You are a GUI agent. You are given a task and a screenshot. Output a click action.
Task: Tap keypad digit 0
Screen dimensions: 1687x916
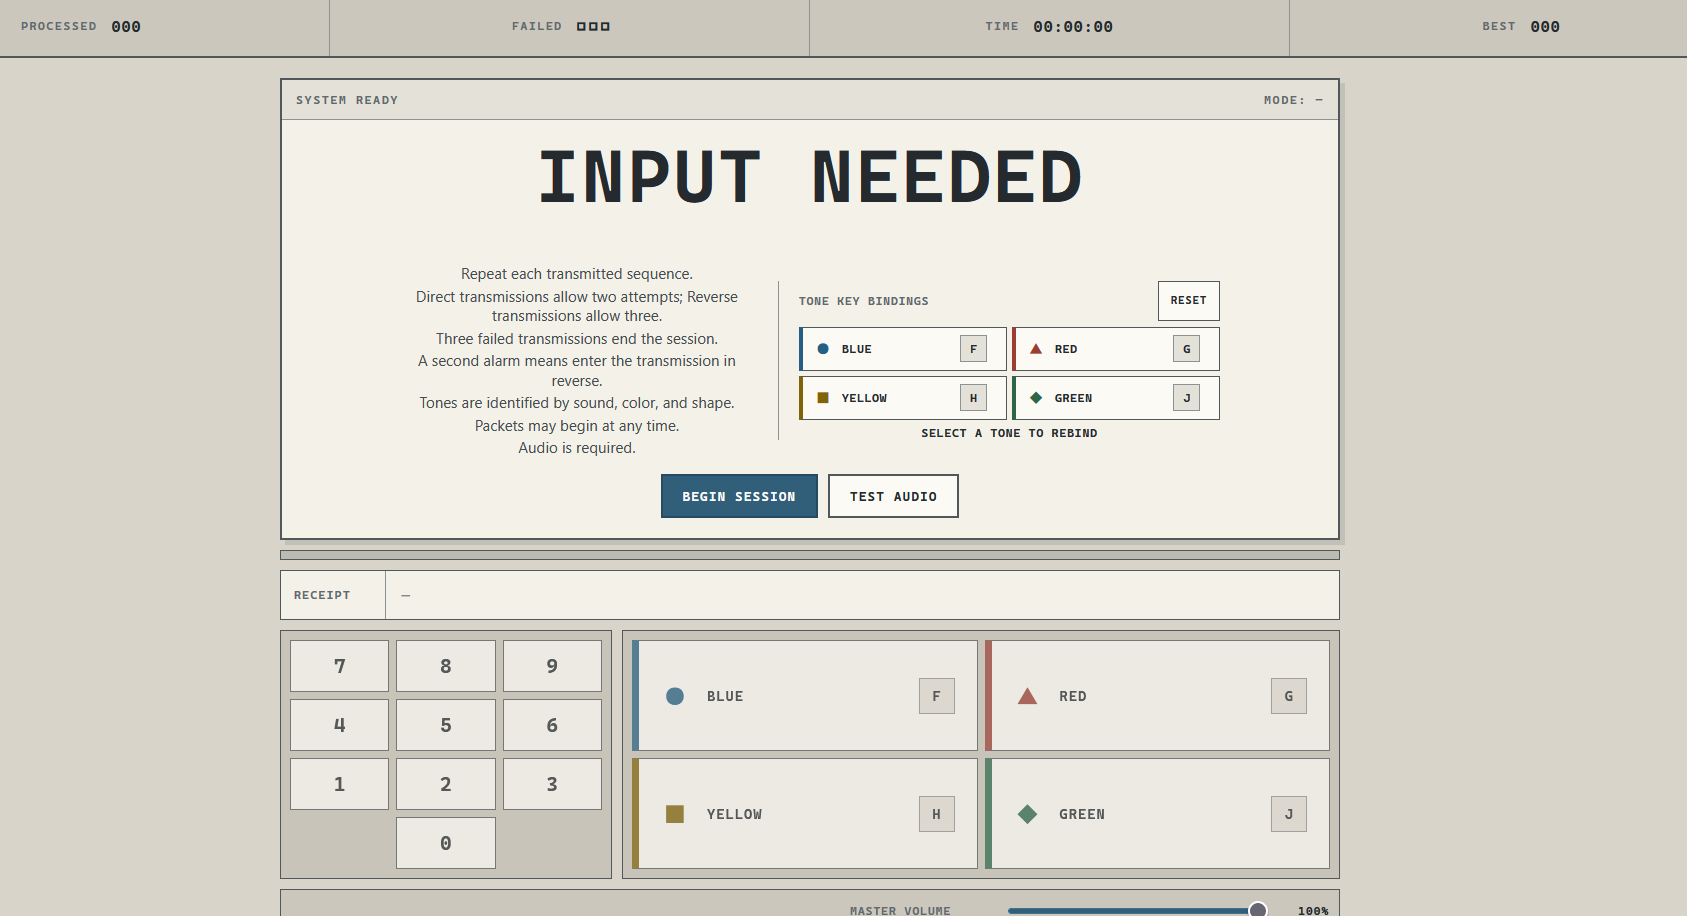pos(446,843)
